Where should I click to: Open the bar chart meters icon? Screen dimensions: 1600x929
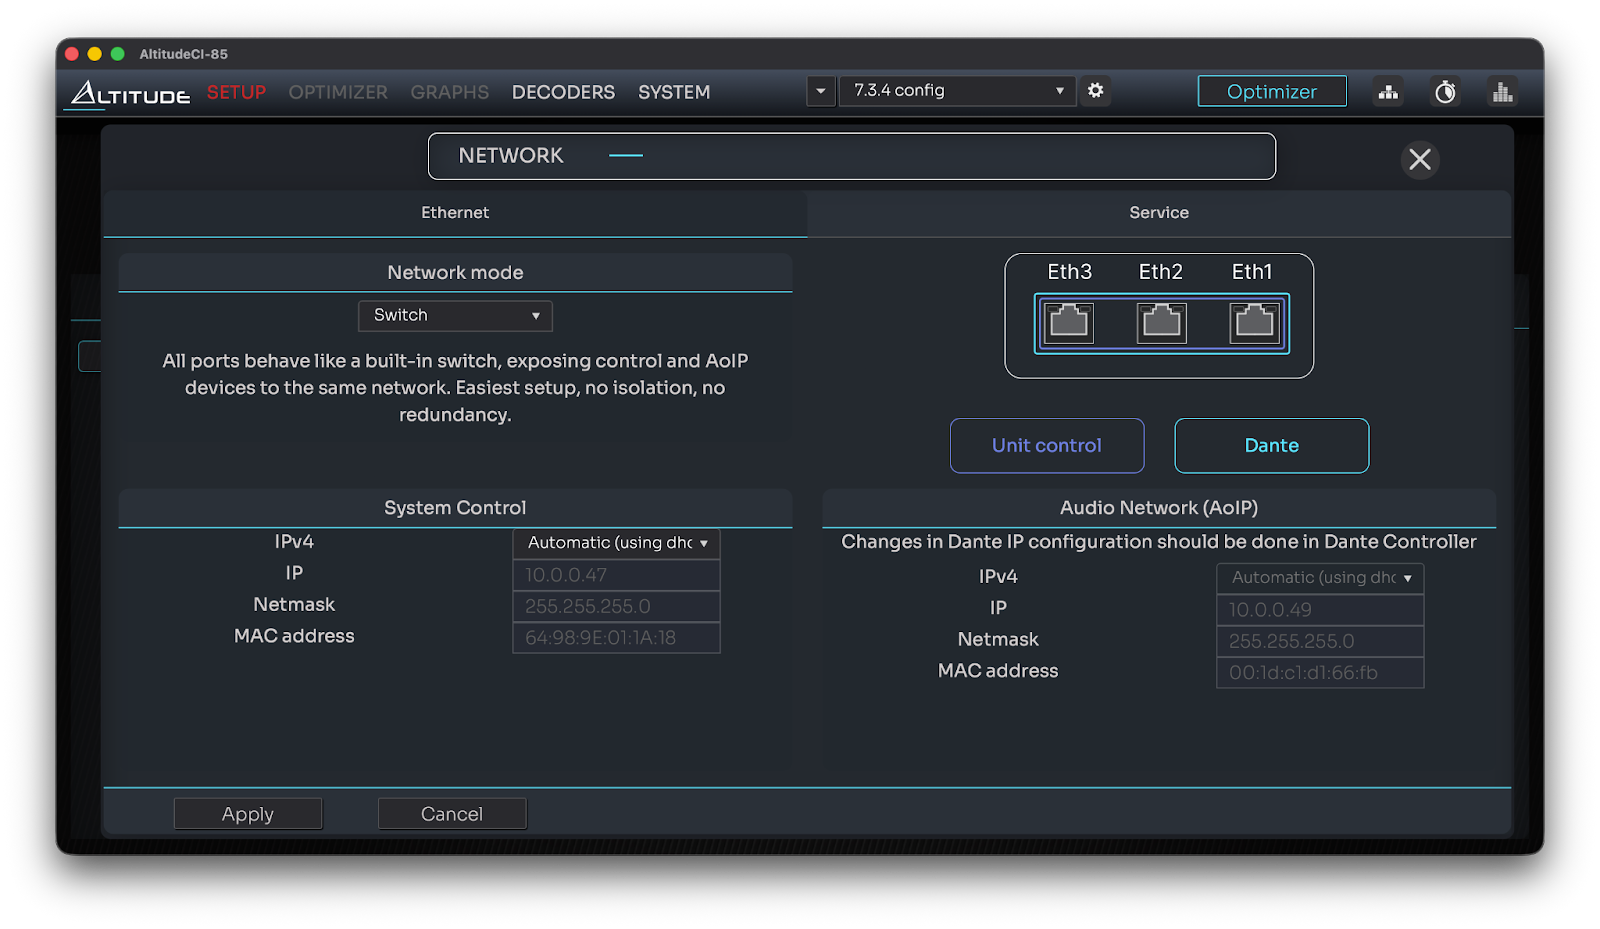1502,92
